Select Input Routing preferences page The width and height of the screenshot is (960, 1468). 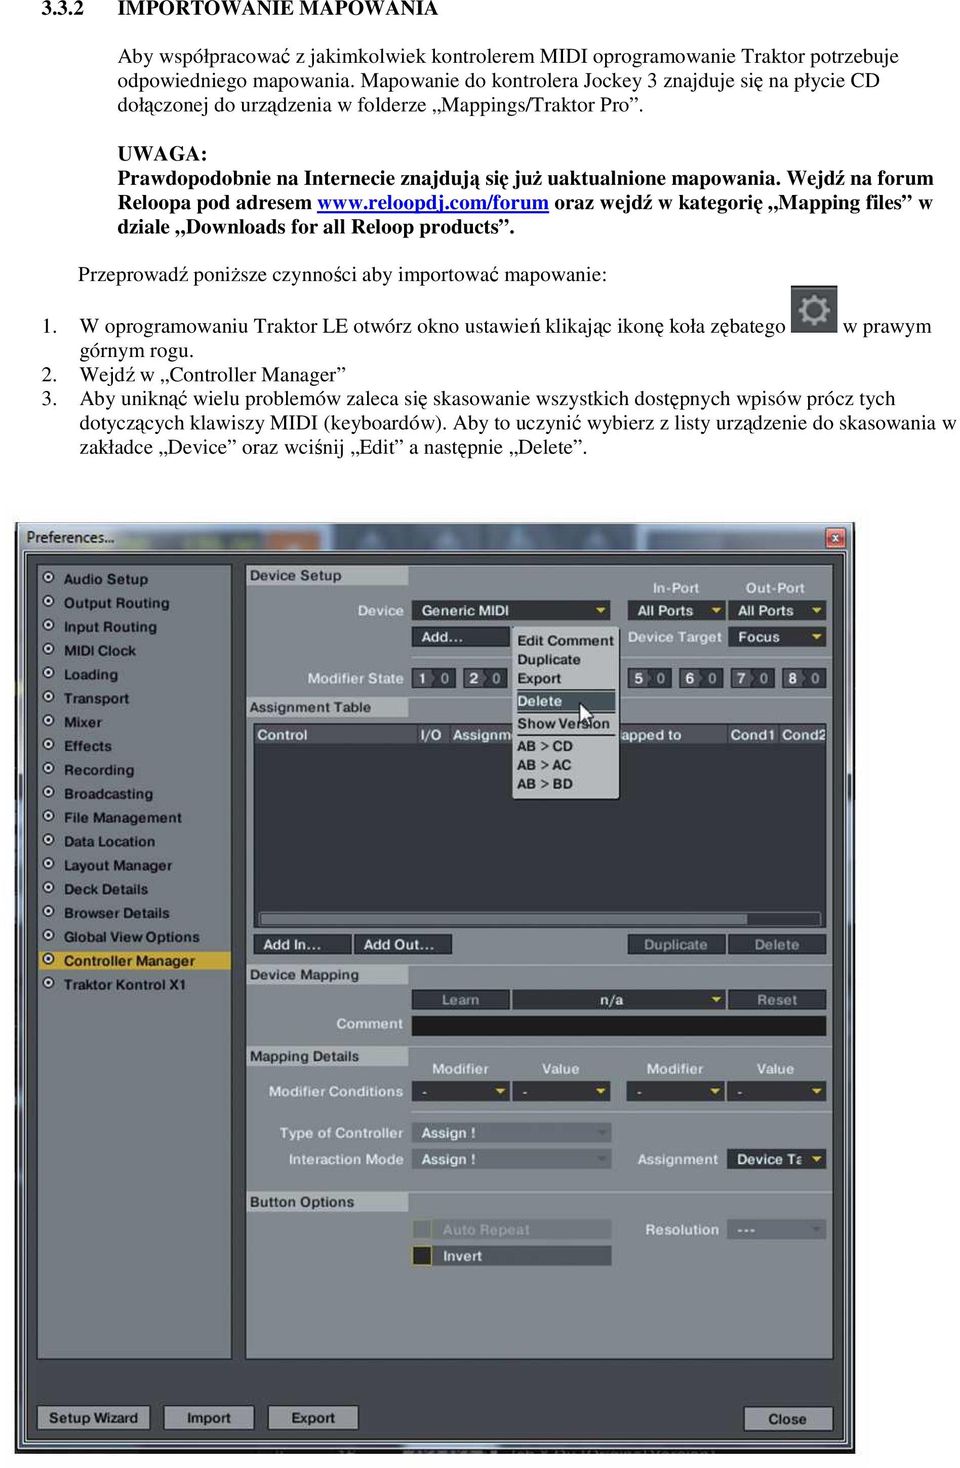(x=110, y=627)
